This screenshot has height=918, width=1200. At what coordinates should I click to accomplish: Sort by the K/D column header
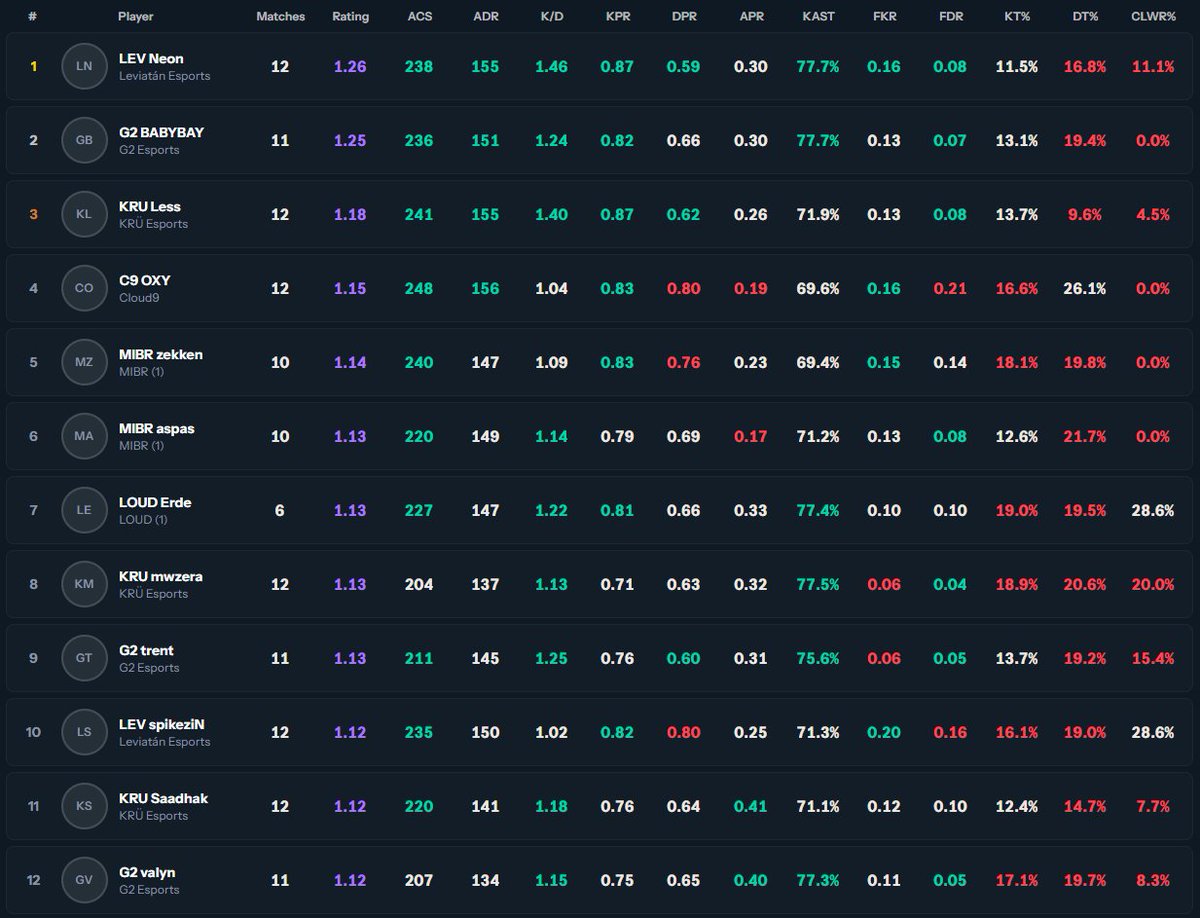tap(551, 17)
